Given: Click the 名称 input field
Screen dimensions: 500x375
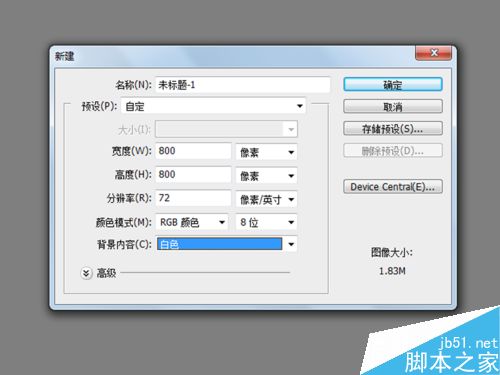Looking at the screenshot, I should click(243, 85).
